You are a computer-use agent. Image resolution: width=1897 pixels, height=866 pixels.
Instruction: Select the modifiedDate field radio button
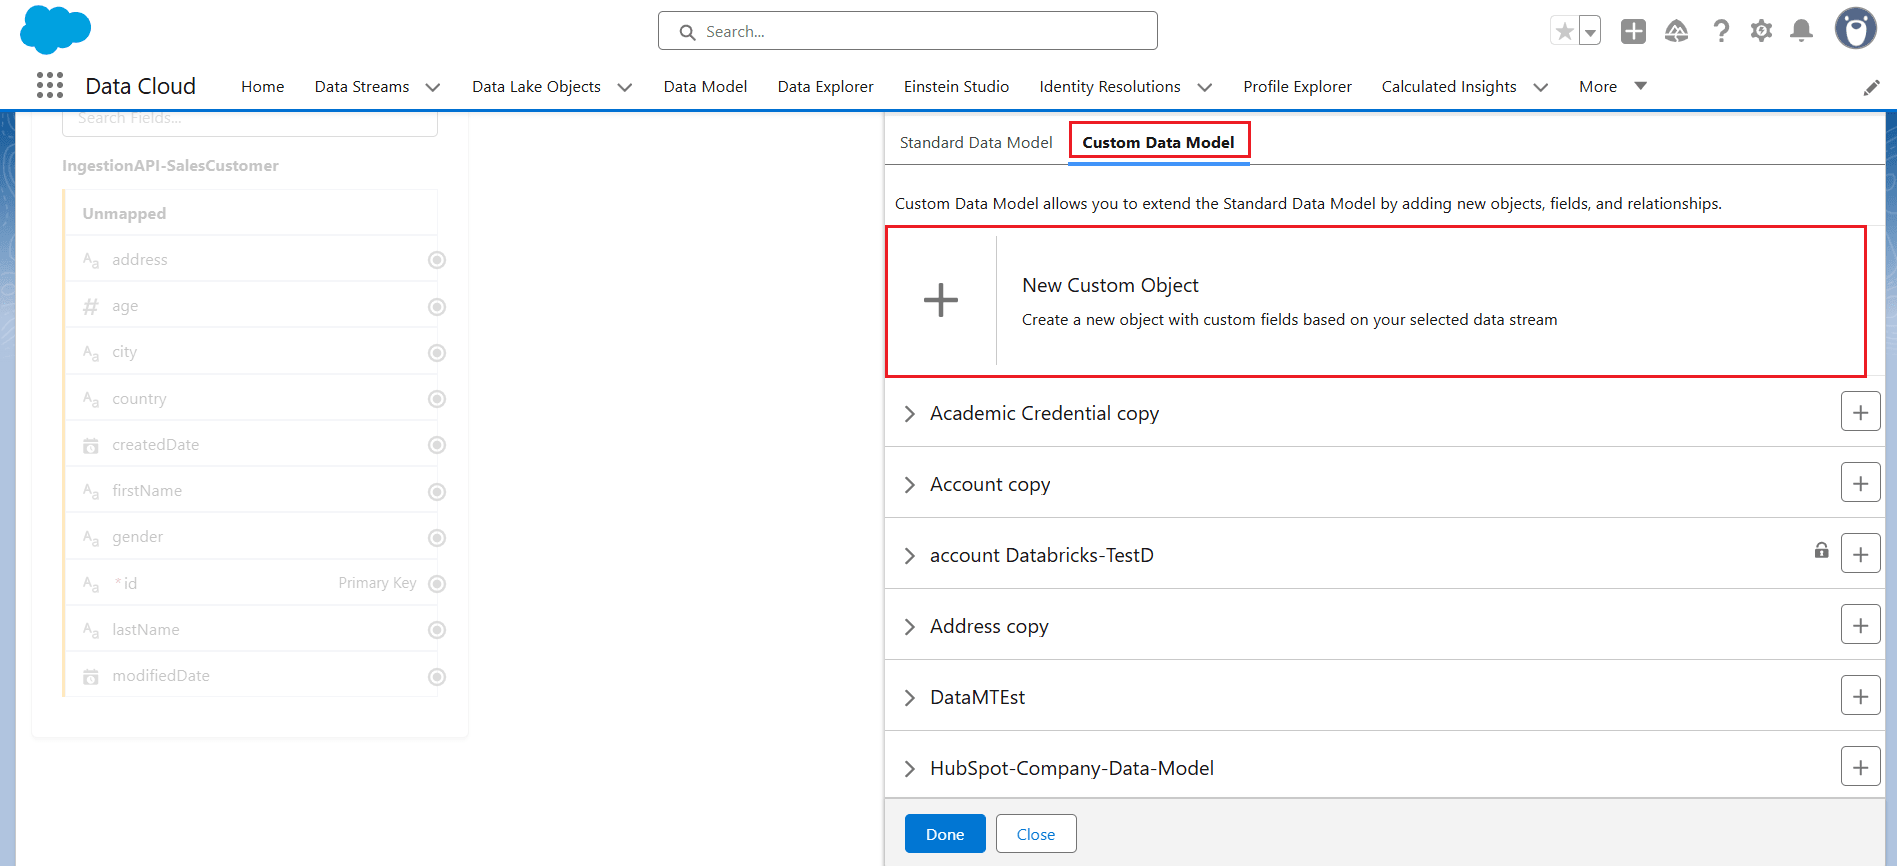point(437,677)
